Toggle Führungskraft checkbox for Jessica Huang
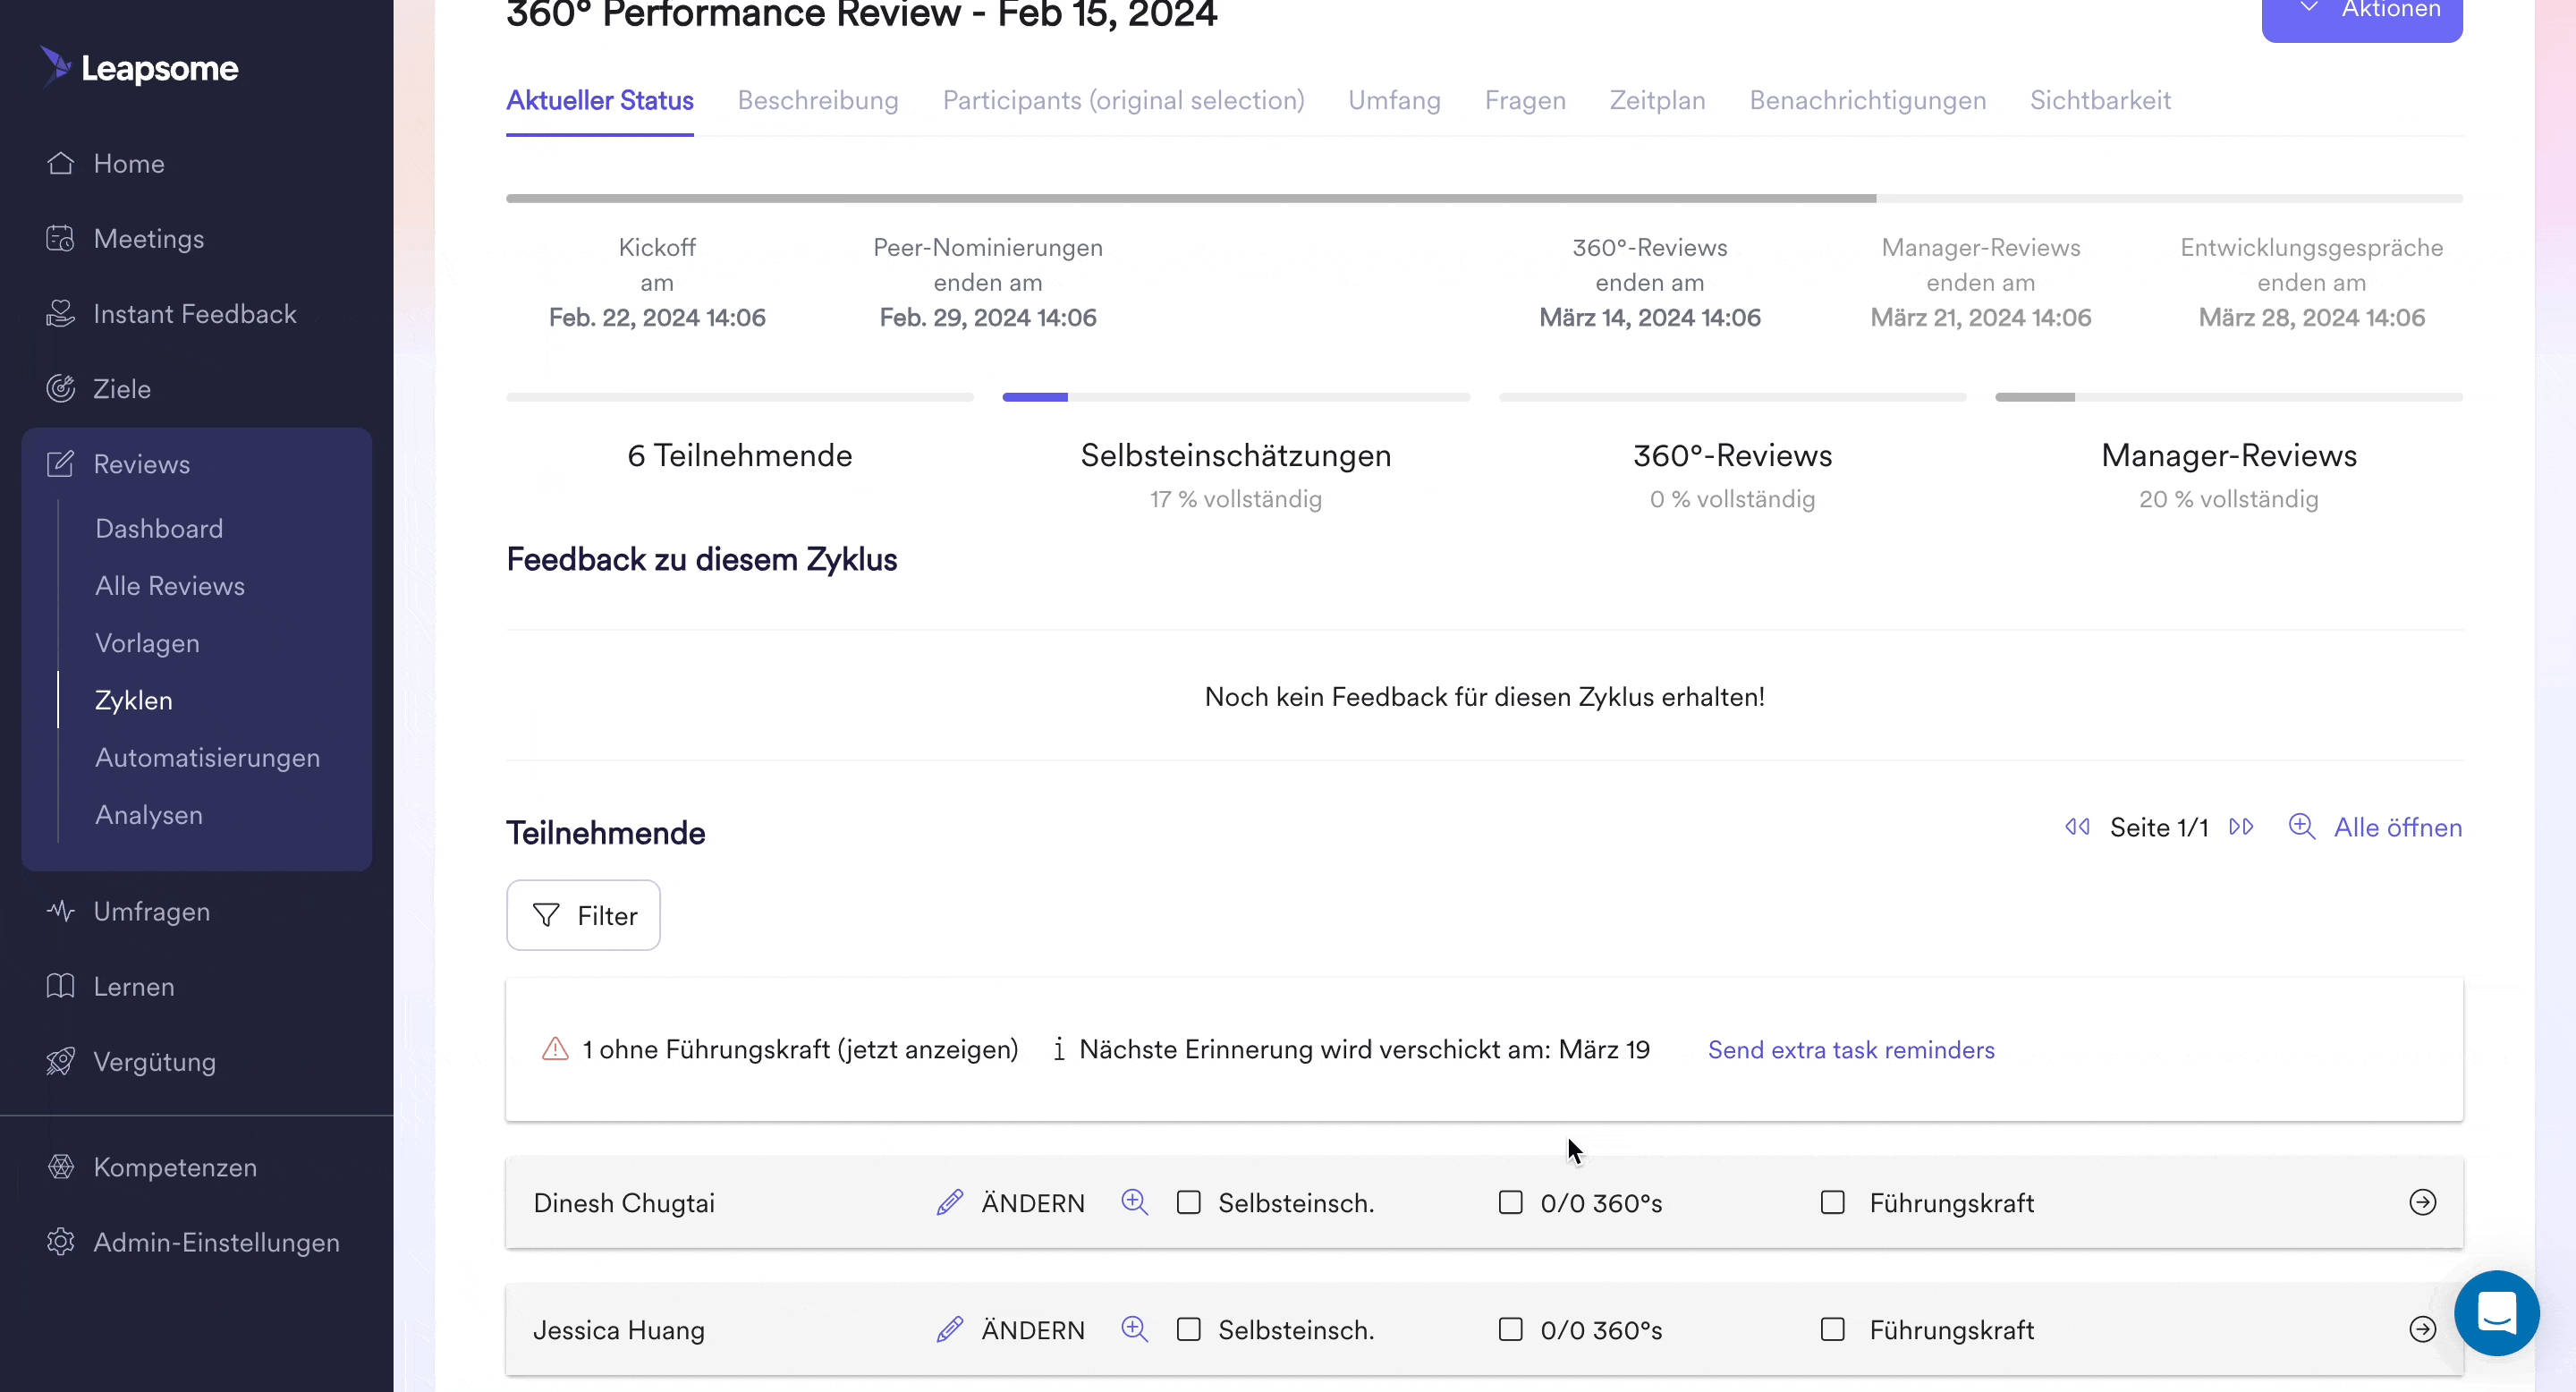The image size is (2576, 1392). [x=1832, y=1329]
